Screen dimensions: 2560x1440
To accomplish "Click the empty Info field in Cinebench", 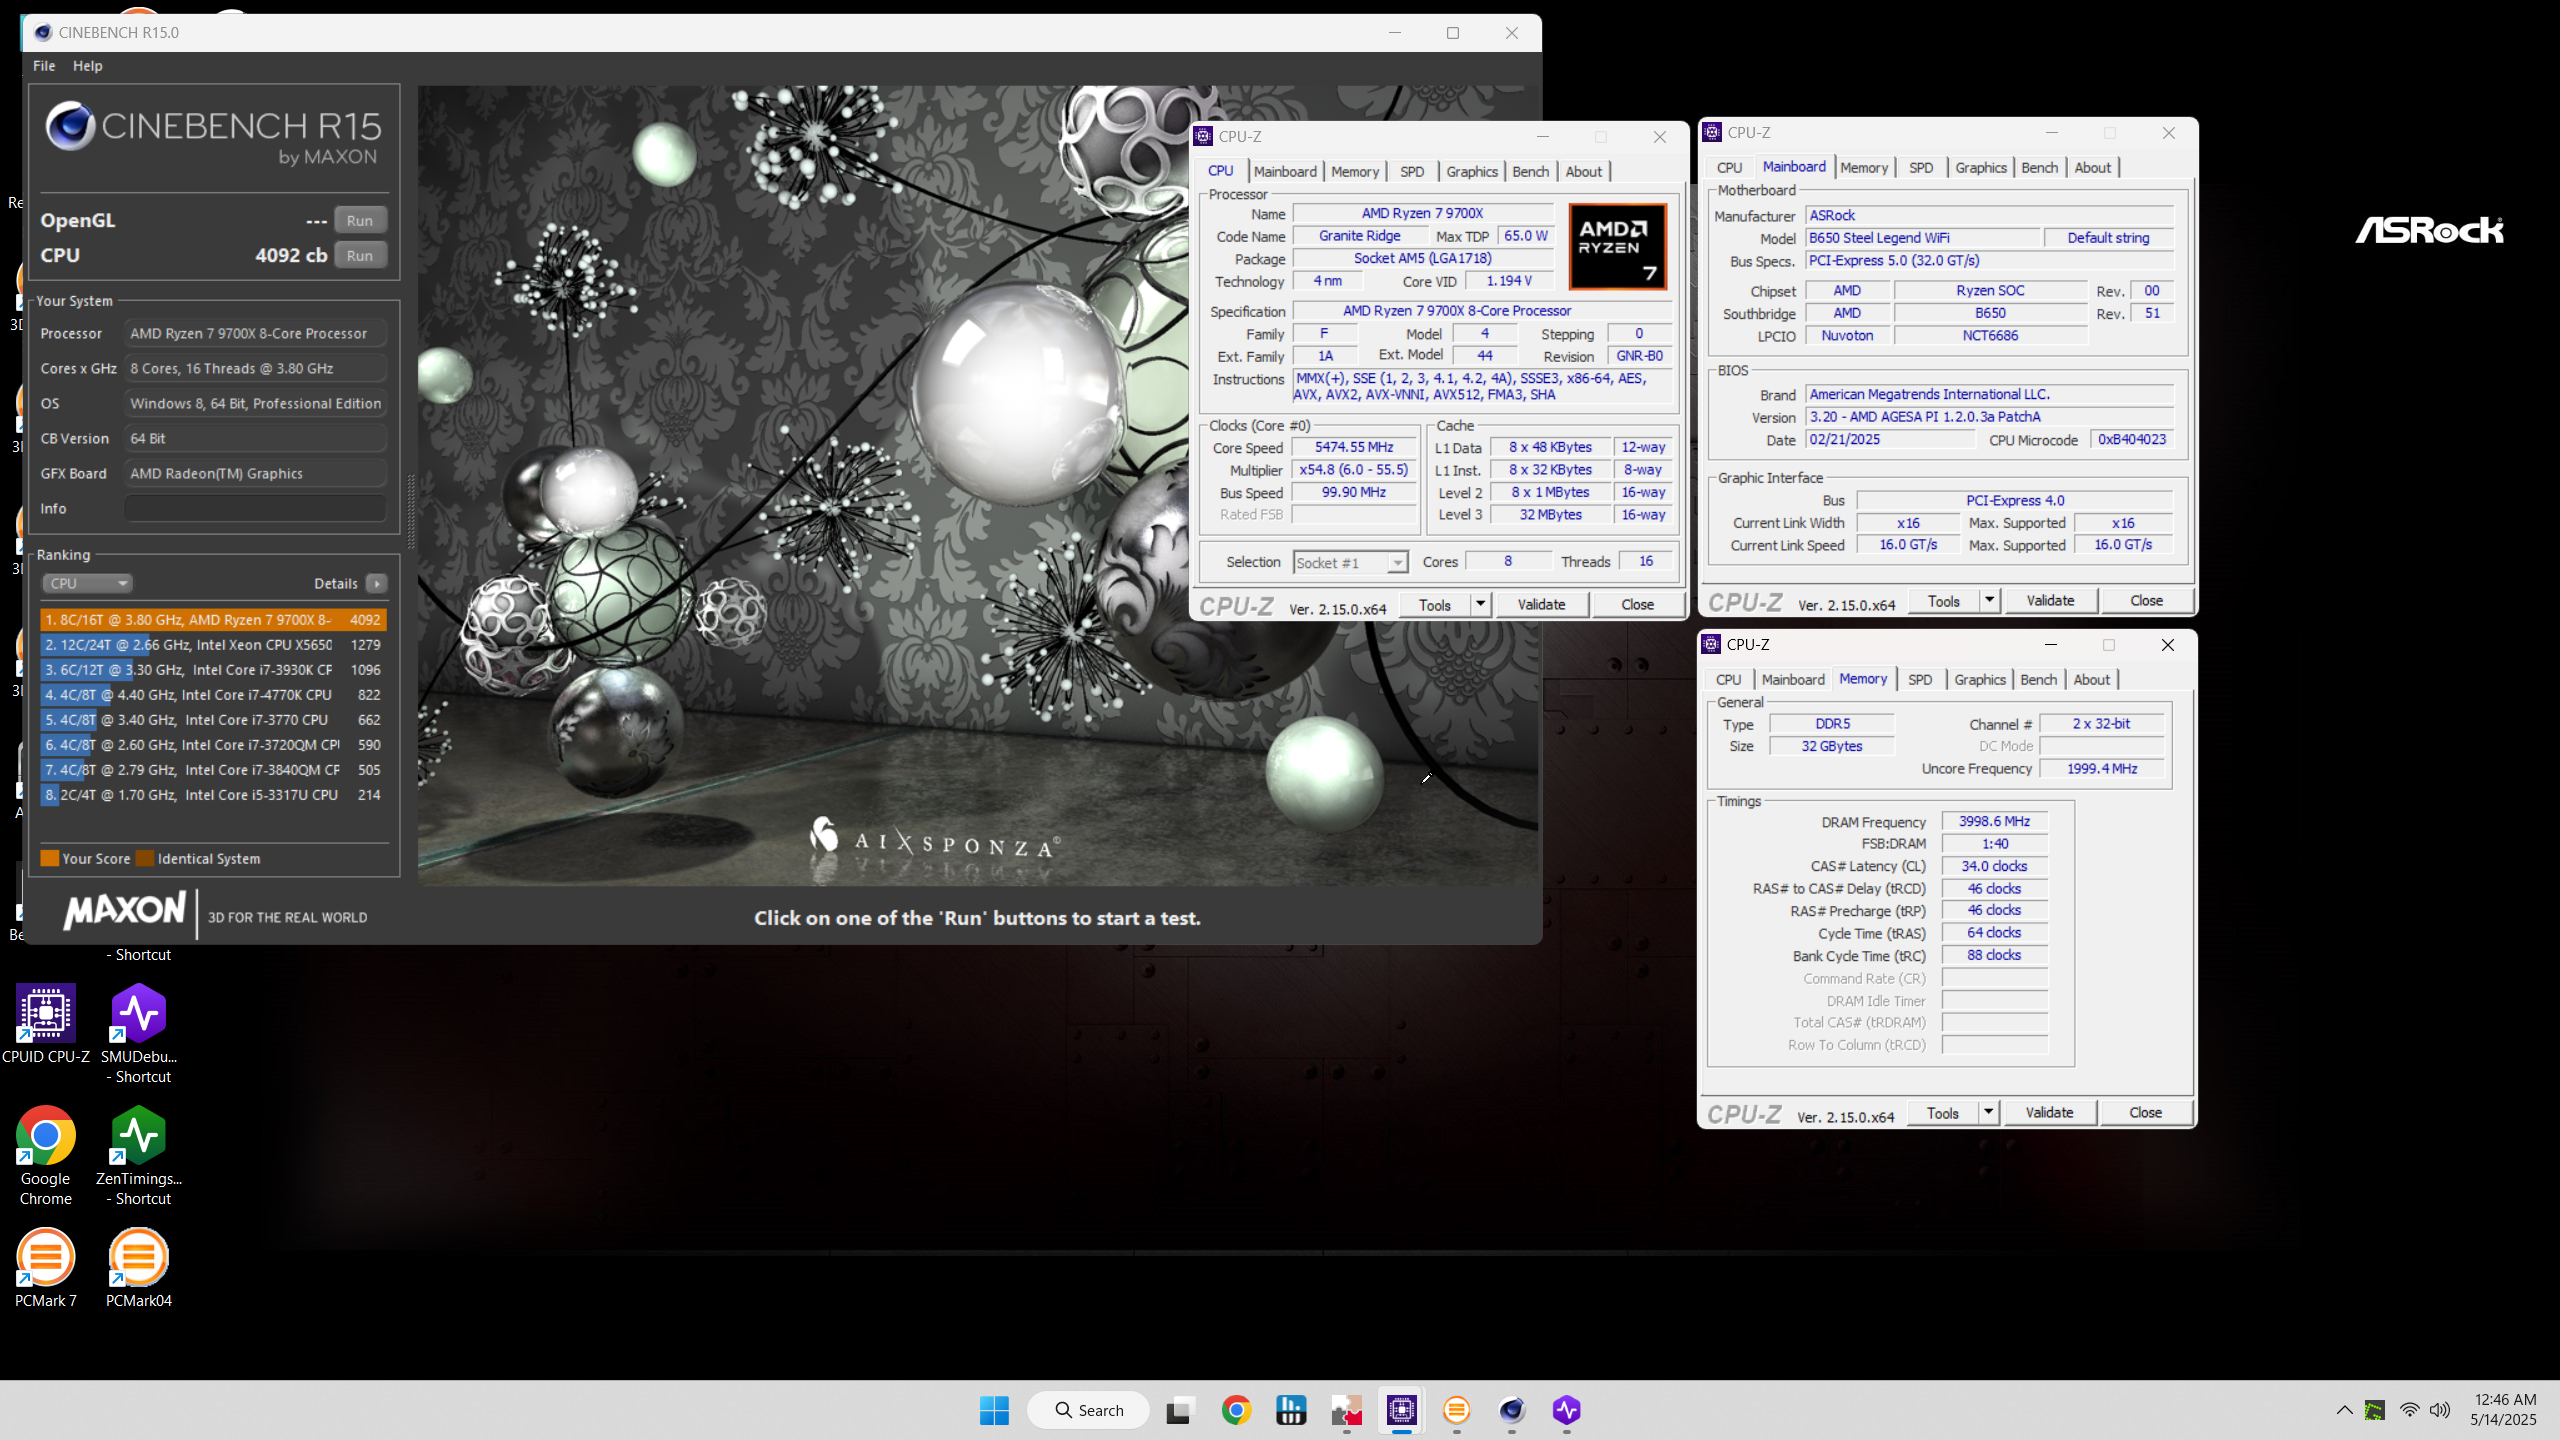I will point(255,508).
